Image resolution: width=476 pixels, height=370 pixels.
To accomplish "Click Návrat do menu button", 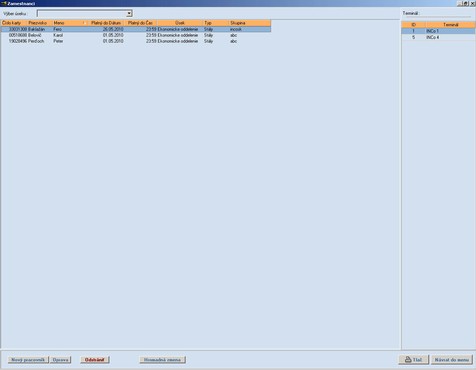I will point(452,360).
